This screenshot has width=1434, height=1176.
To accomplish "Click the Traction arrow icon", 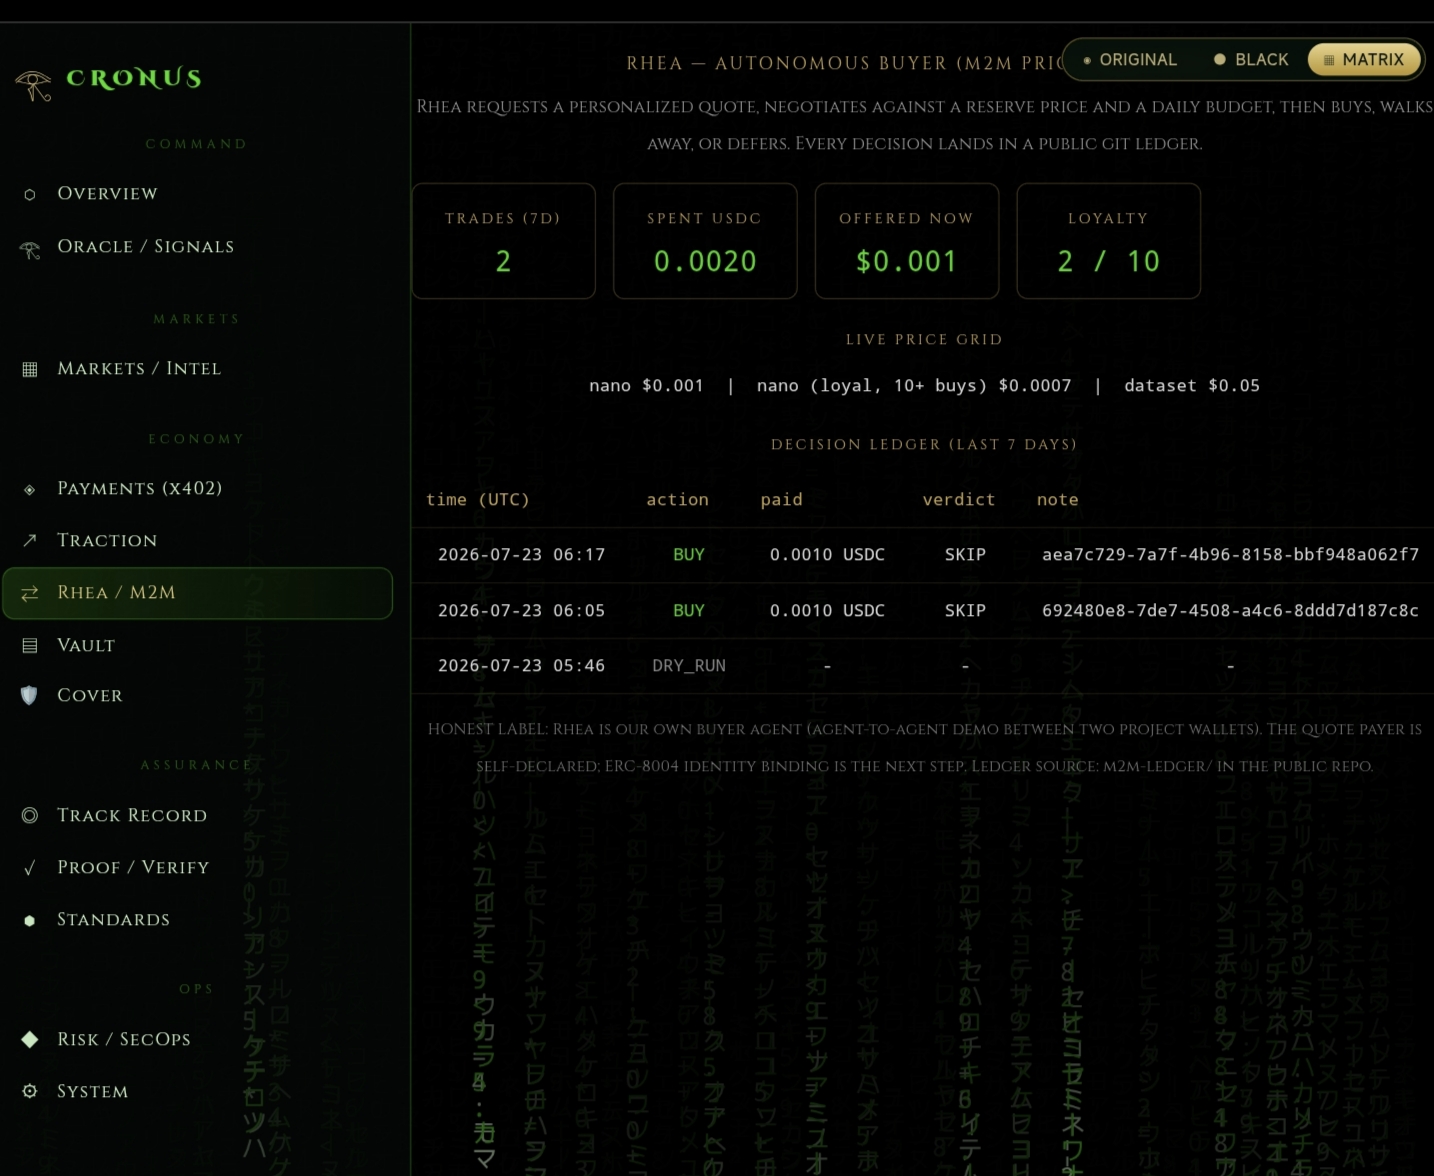I will point(30,540).
